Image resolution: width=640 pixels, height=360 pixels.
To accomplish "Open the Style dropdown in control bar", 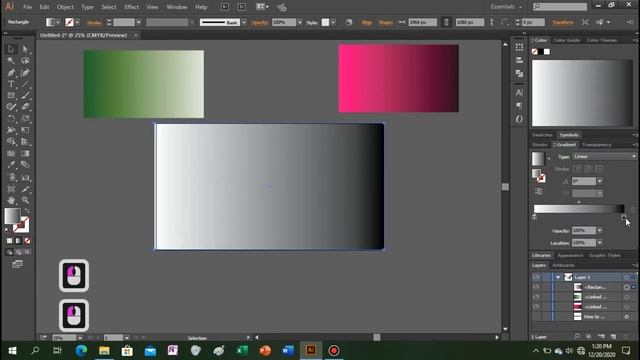I will (x=333, y=22).
